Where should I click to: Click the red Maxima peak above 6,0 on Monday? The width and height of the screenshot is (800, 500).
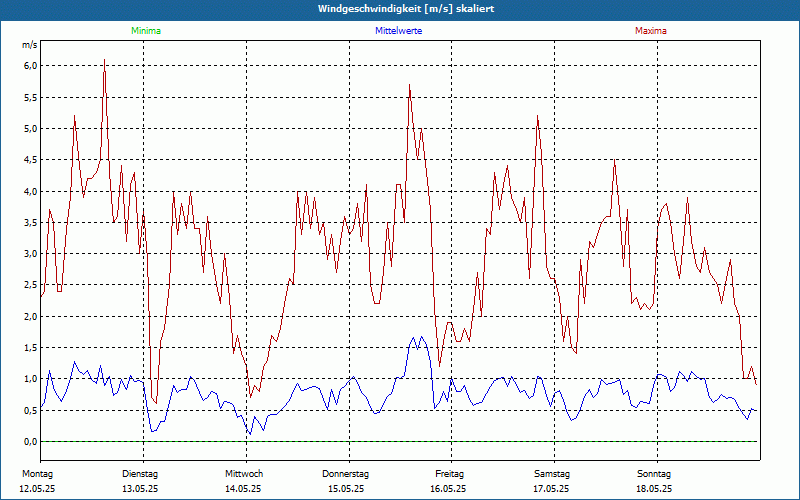click(105, 61)
